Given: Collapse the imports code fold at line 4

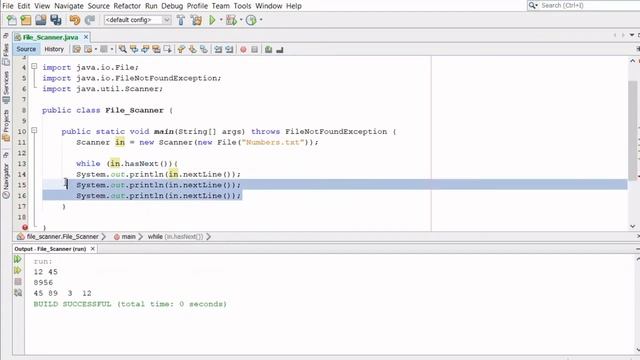Looking at the screenshot, I should point(34,66).
